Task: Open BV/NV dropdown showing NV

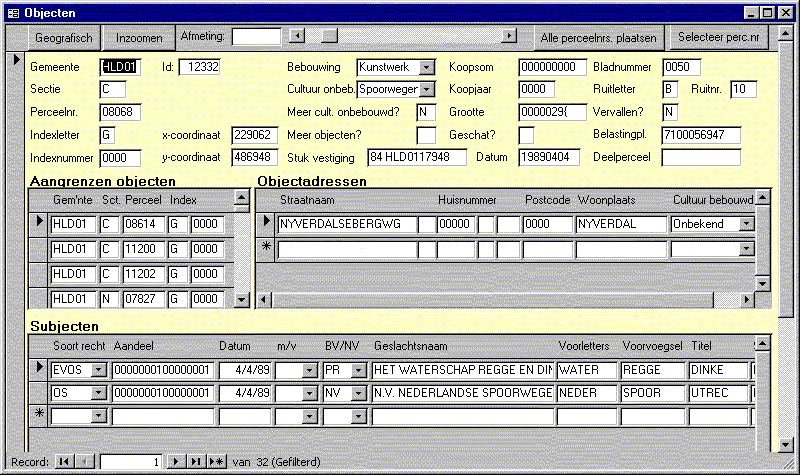Action: coord(359,393)
